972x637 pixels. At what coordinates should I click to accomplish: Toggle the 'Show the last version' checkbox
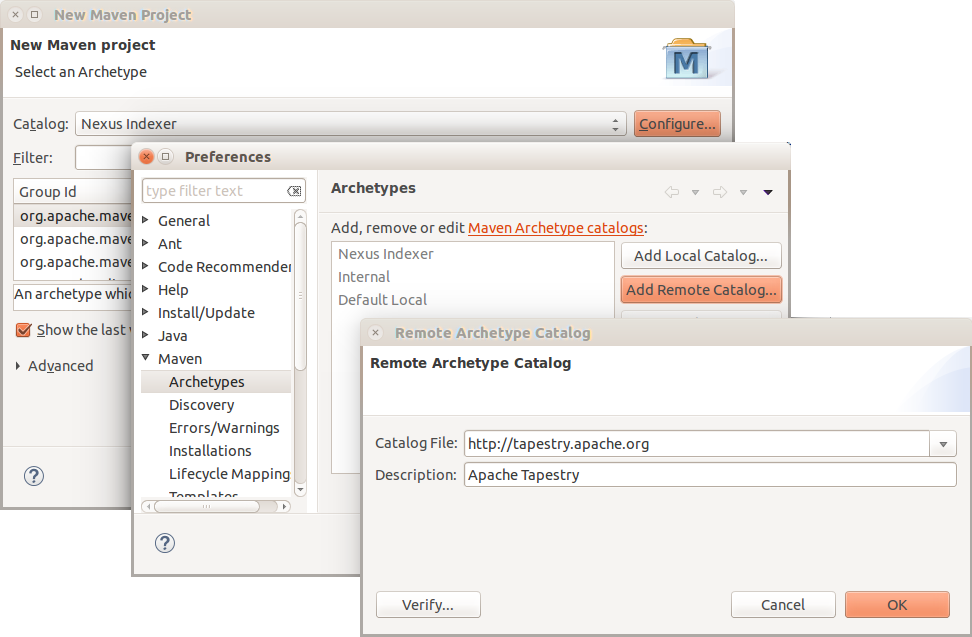point(24,330)
